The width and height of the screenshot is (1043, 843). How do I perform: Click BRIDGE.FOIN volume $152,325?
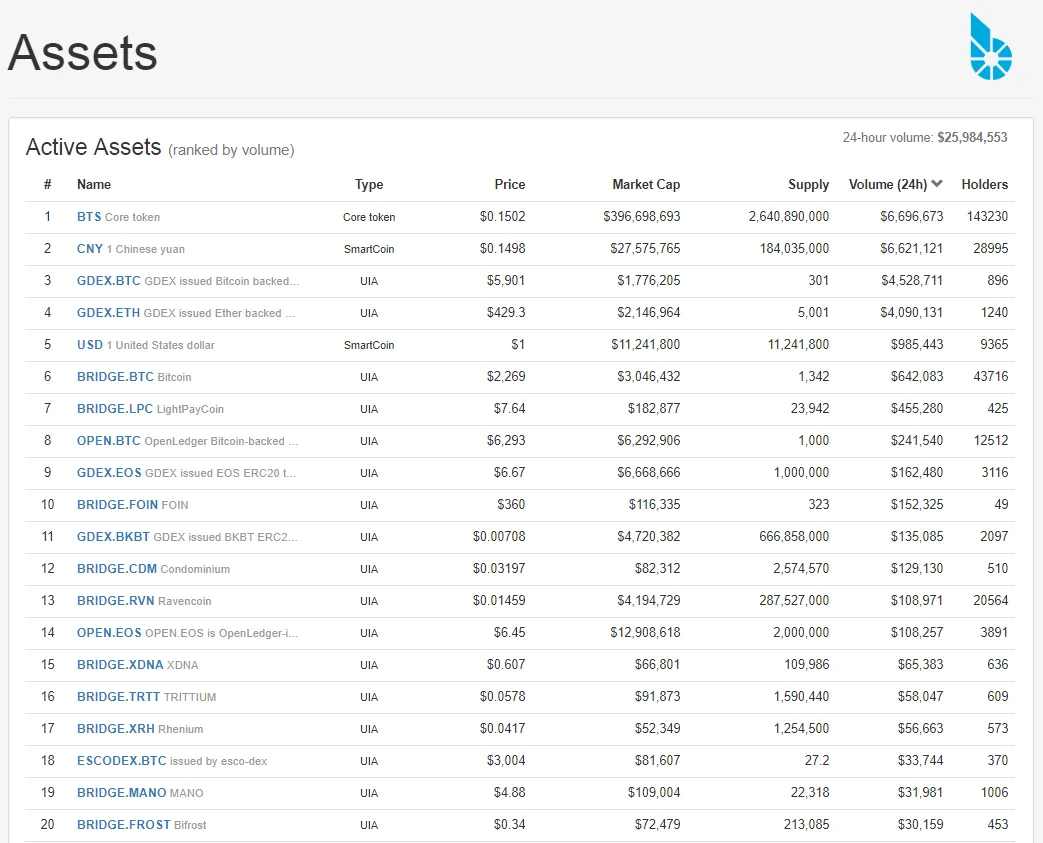tap(917, 504)
